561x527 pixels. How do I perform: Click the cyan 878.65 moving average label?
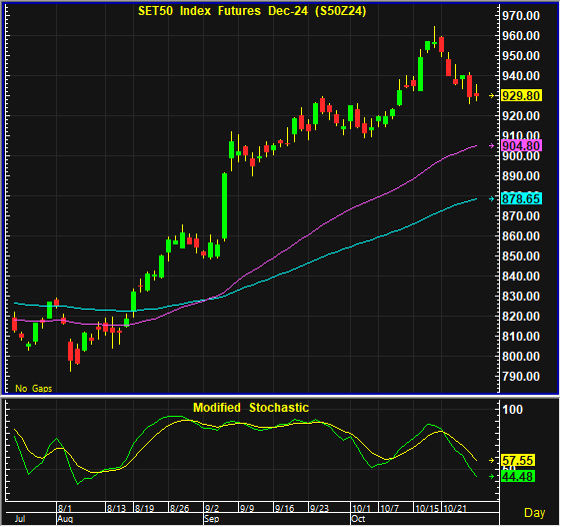pyautogui.click(x=521, y=199)
